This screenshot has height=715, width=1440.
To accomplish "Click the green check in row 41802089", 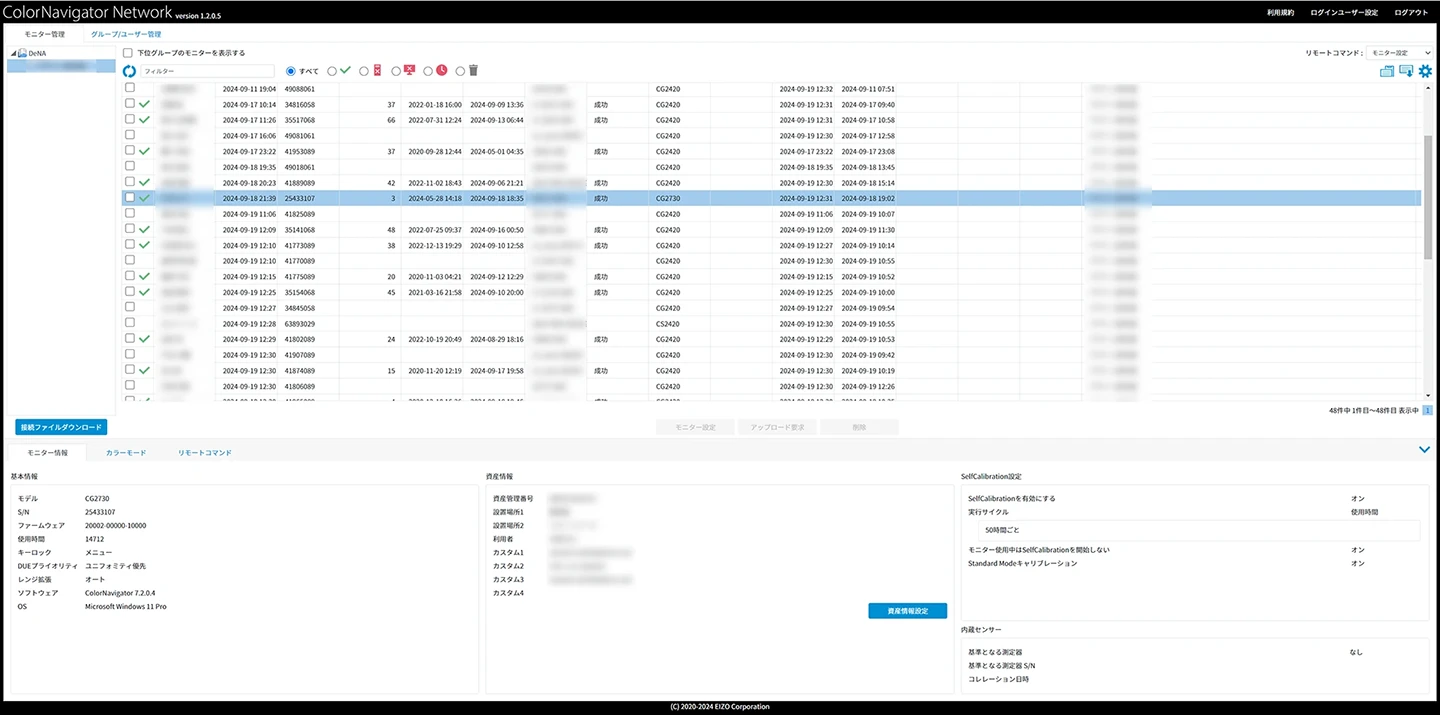I will click(145, 339).
